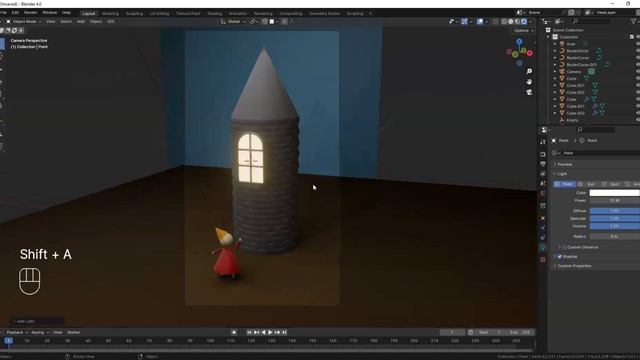Open the View Layer properties tab icon

point(543,174)
